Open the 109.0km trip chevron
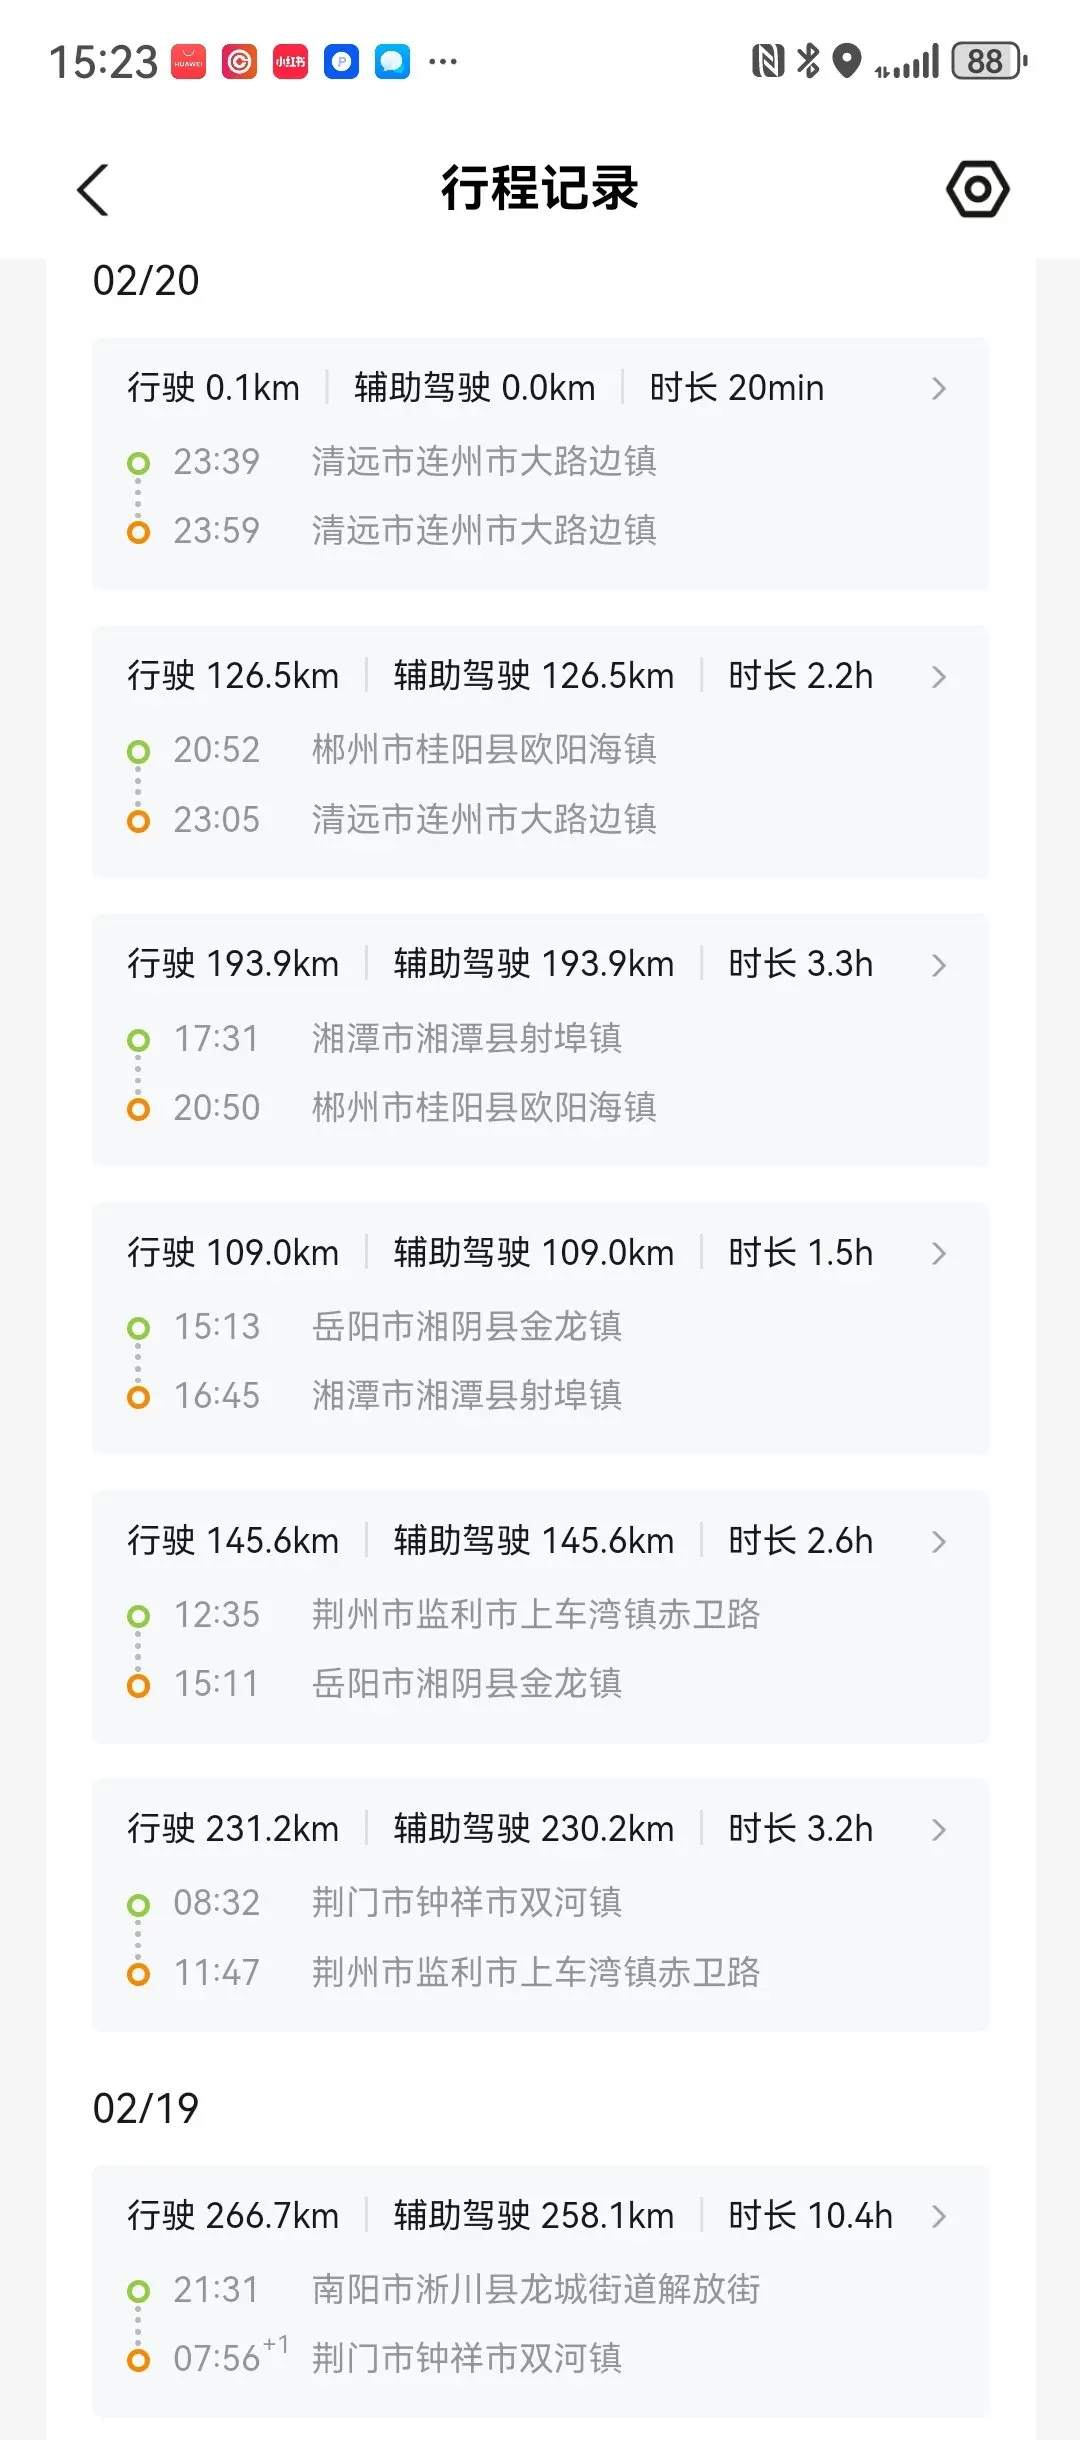Viewport: 1080px width, 2440px height. [x=938, y=1253]
